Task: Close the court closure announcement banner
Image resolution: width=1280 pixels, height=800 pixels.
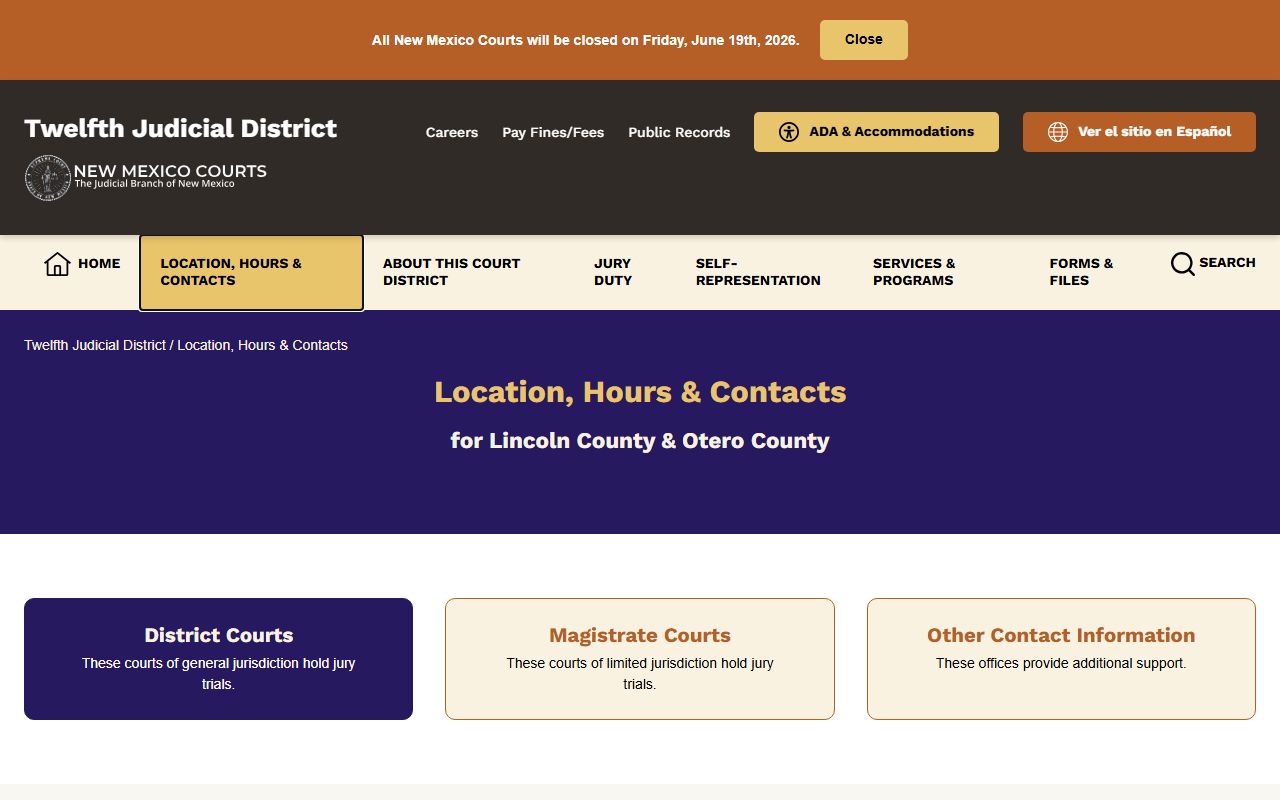Action: pos(864,40)
